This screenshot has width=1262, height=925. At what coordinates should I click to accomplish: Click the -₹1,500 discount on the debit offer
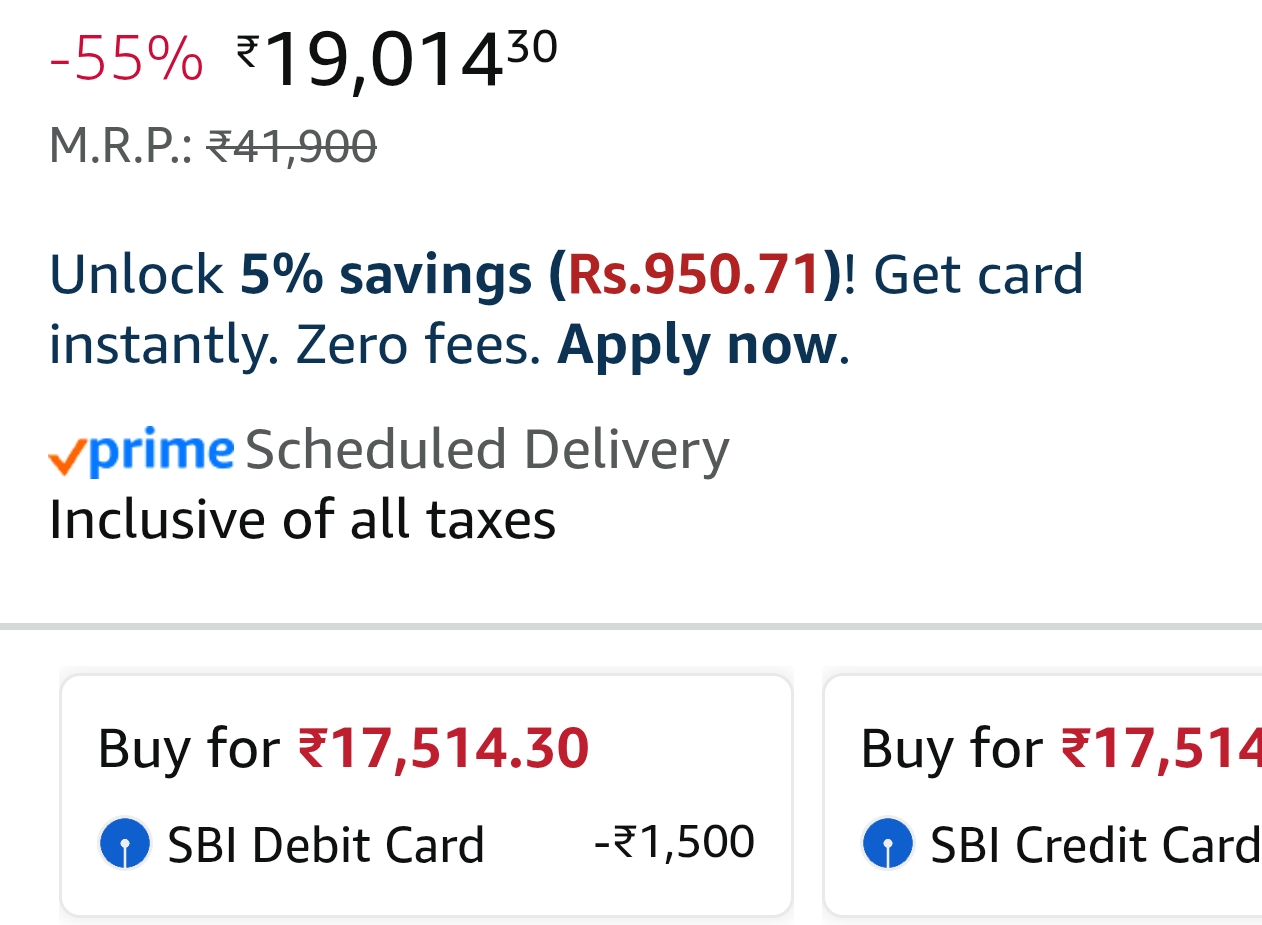click(x=674, y=842)
